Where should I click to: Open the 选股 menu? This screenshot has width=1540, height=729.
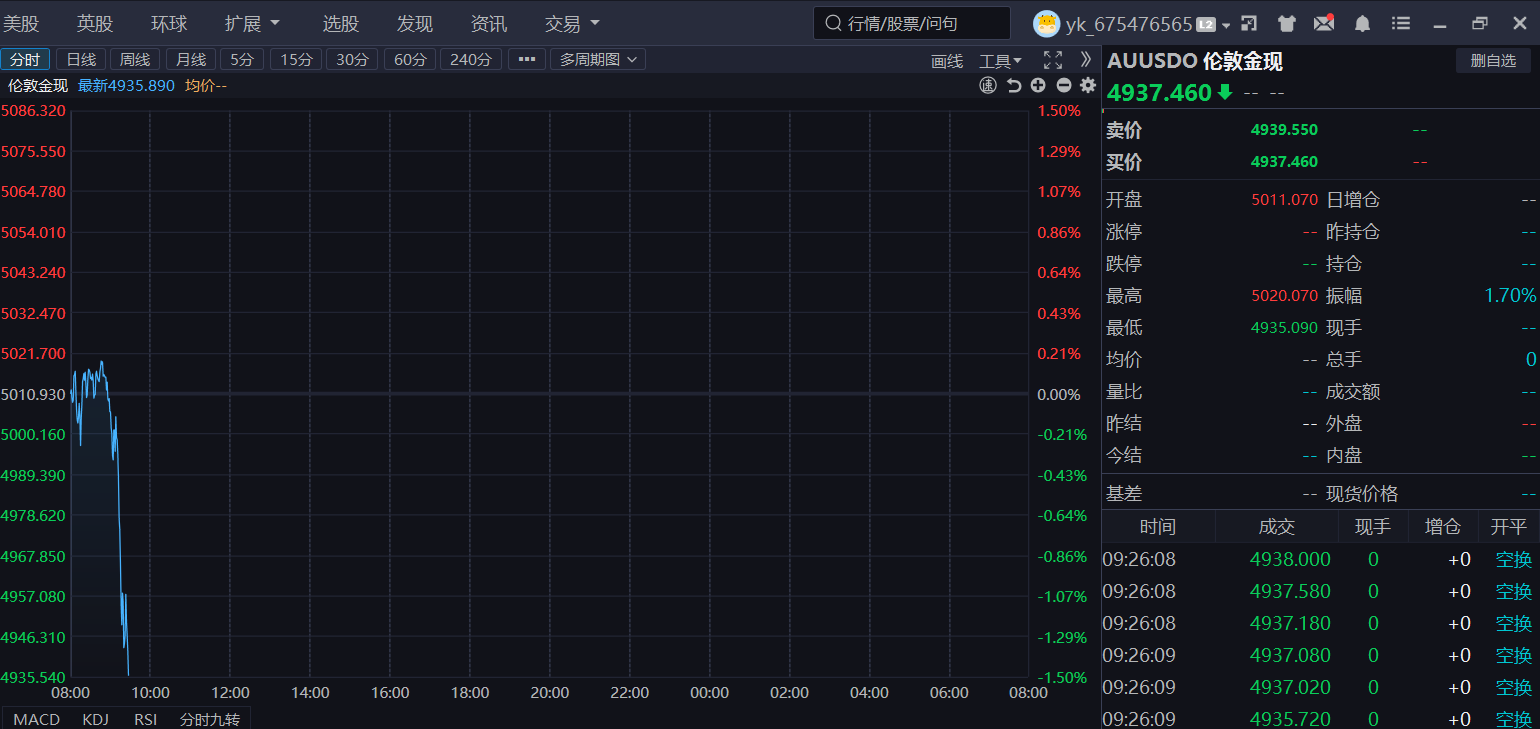pyautogui.click(x=340, y=23)
